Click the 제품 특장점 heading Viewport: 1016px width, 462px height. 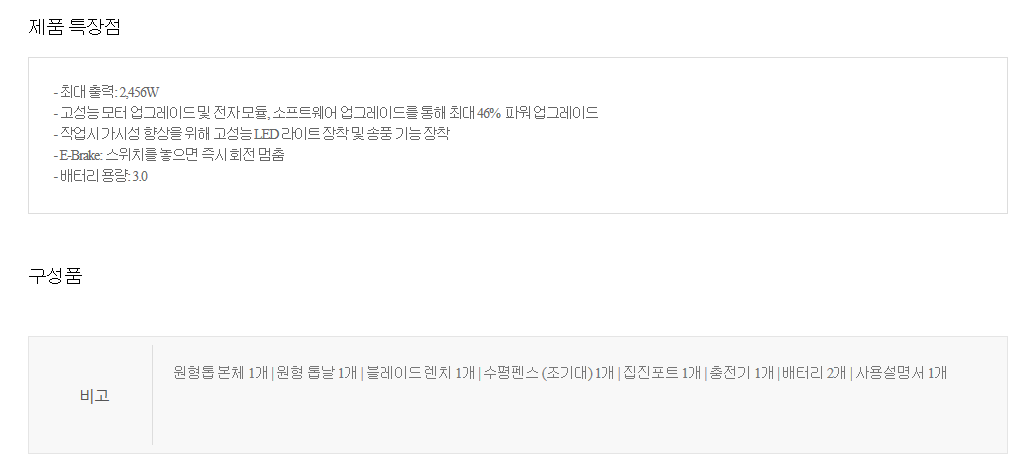74,27
